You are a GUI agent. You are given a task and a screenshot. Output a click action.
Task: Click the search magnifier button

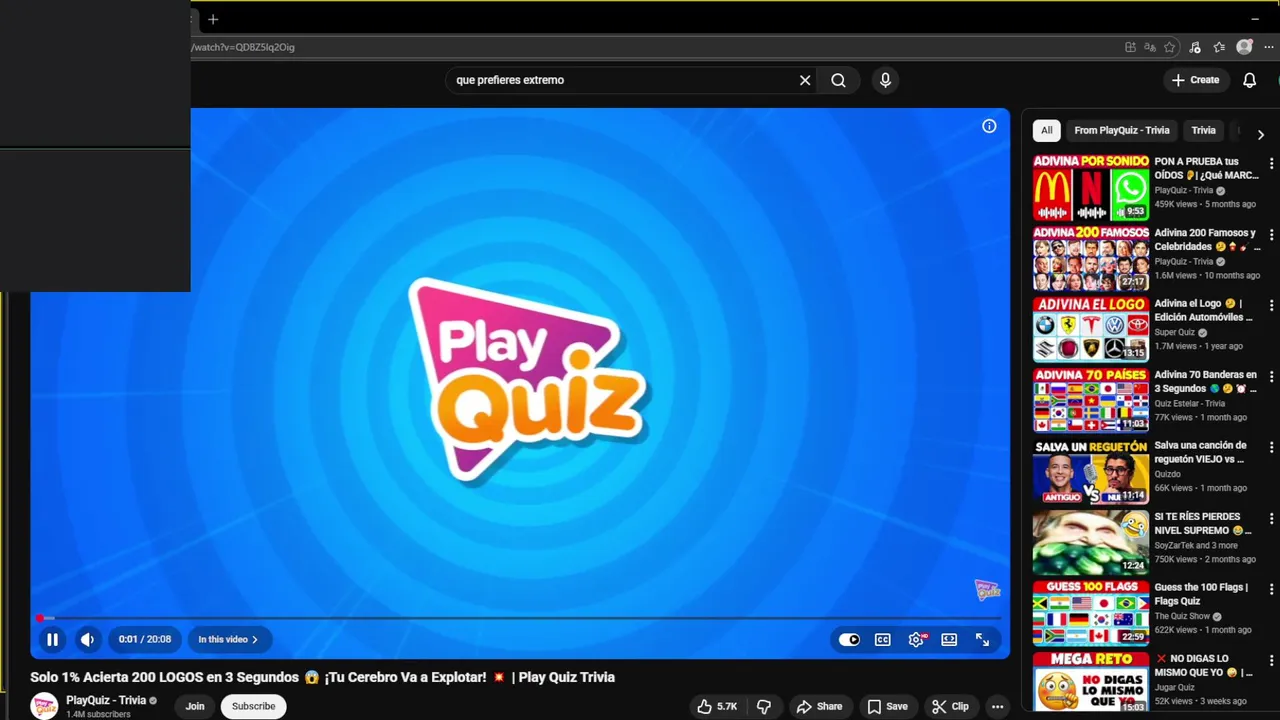pyautogui.click(x=838, y=80)
